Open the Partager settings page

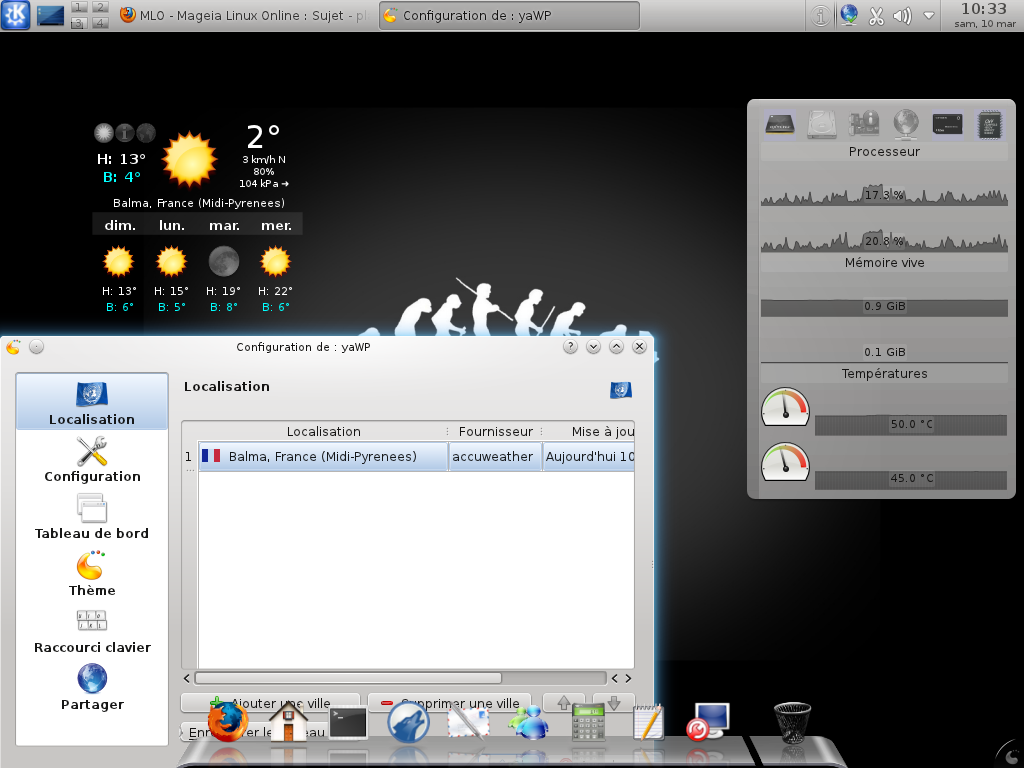click(92, 687)
